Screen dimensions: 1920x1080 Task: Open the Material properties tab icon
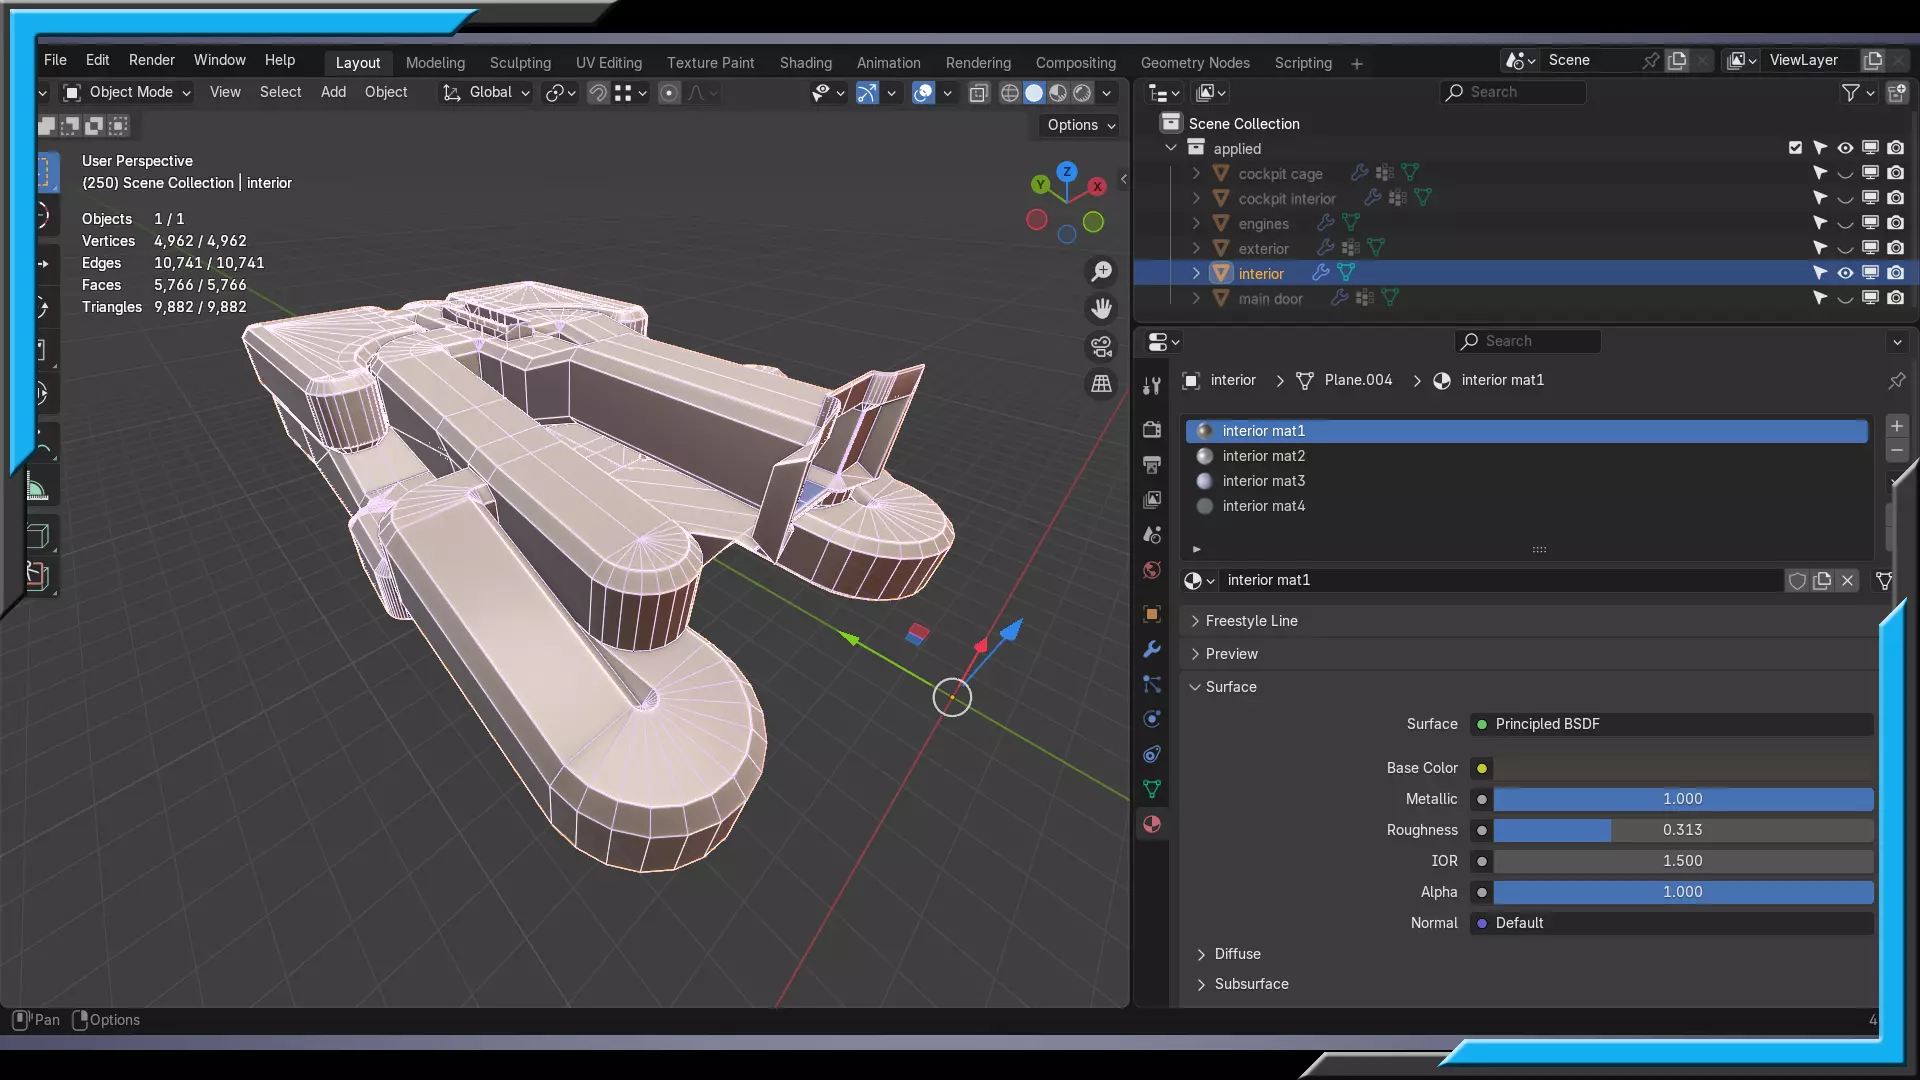(x=1152, y=824)
